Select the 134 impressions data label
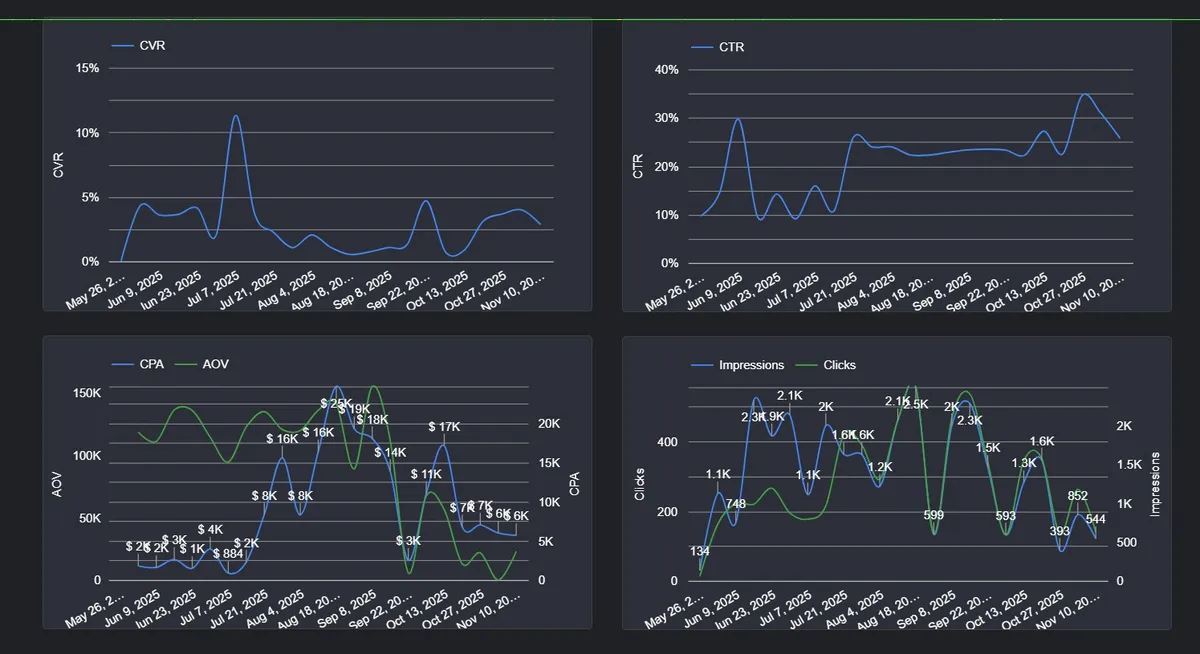 click(700, 551)
